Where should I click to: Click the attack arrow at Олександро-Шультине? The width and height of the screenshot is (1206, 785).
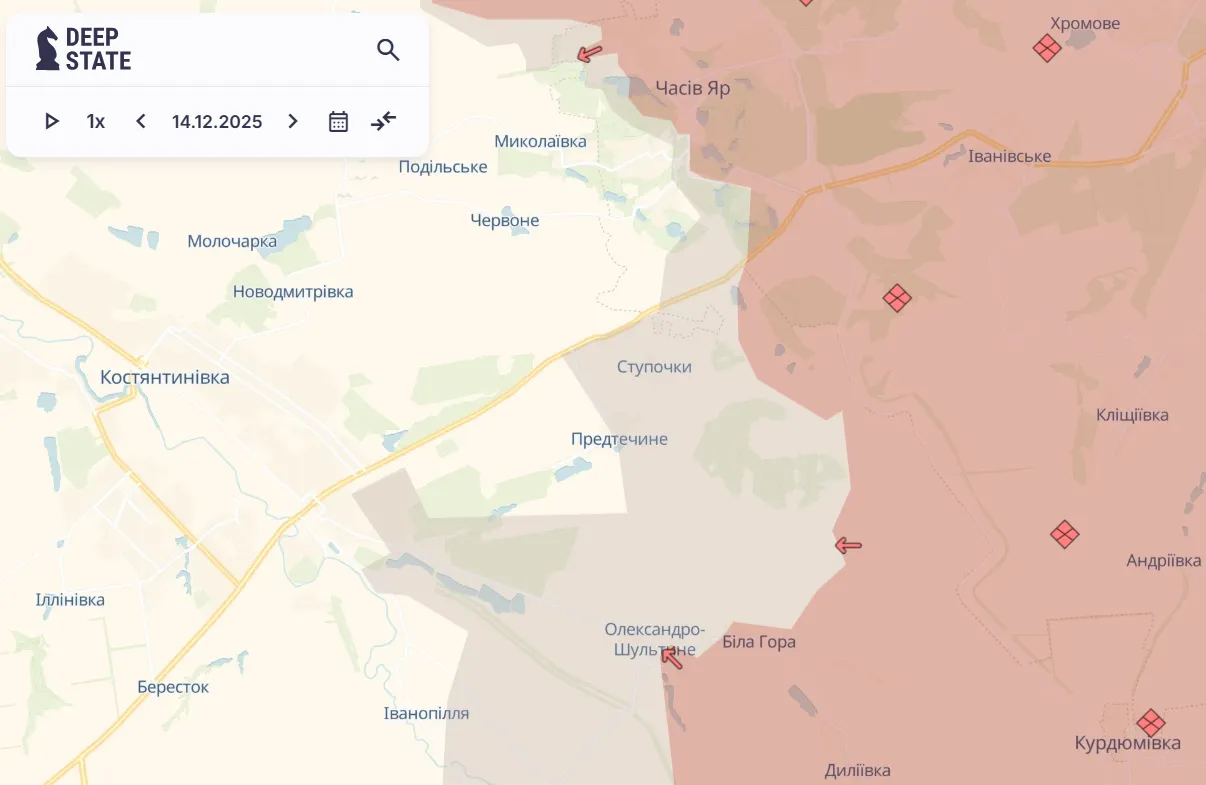(672, 657)
